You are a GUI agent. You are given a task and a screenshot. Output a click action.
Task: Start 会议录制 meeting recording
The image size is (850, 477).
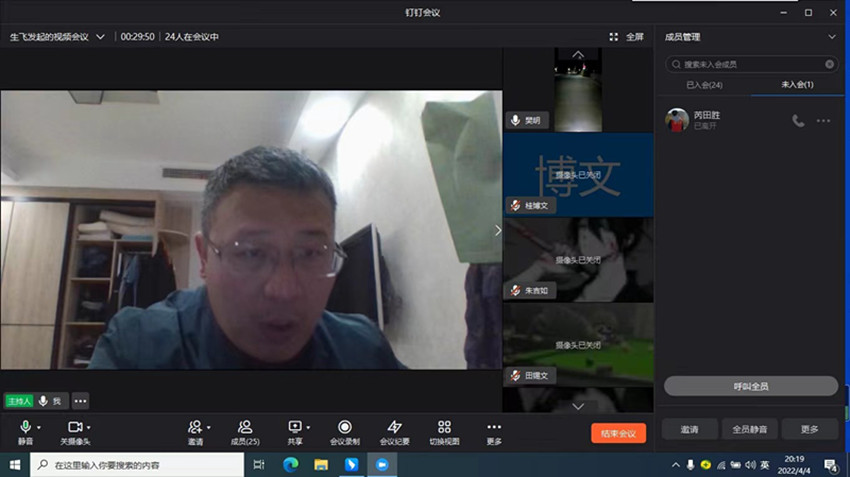(344, 428)
